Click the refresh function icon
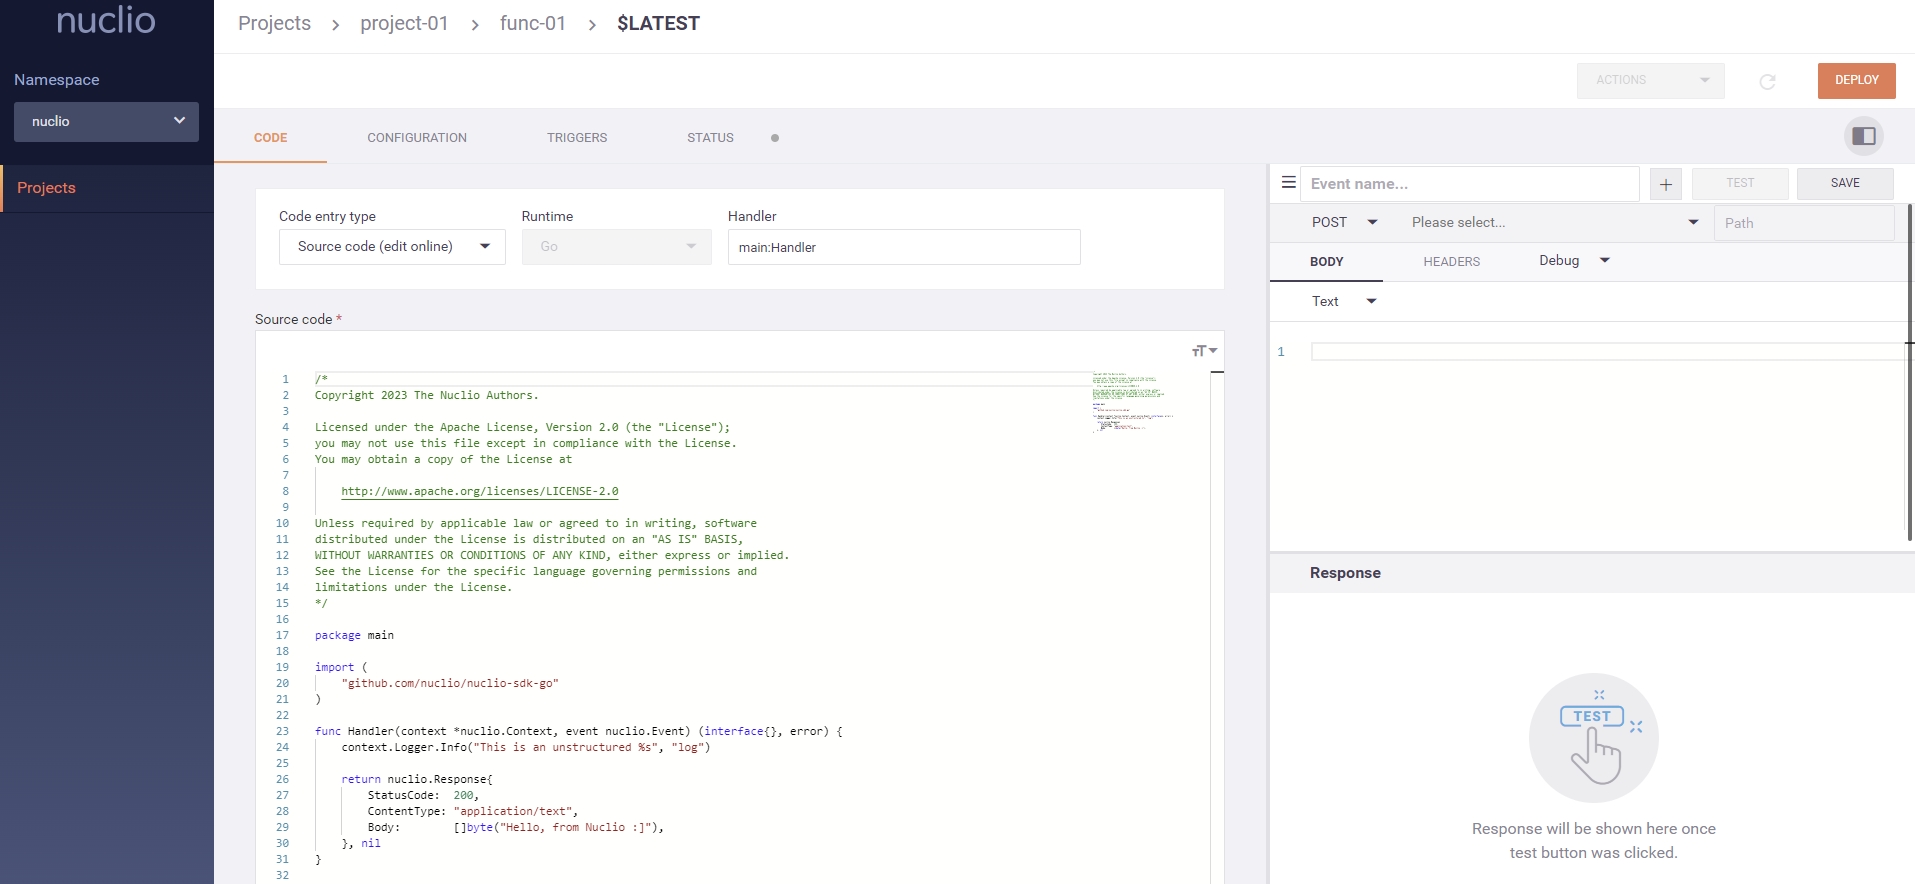Screen dimensions: 1915x884 point(1767,81)
